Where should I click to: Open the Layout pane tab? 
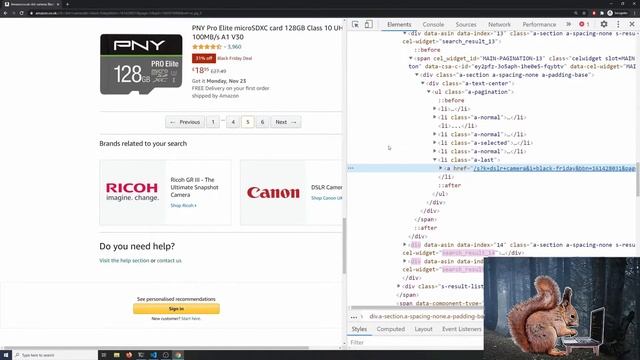click(x=423, y=329)
